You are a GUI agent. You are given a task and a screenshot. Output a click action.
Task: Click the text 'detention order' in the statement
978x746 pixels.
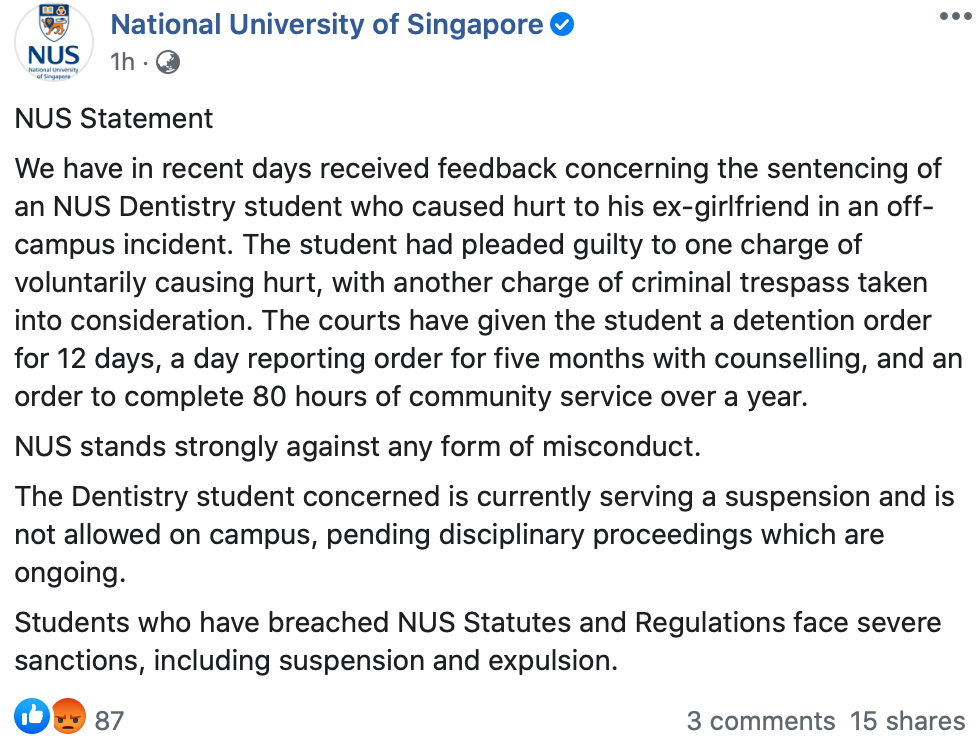tap(832, 321)
